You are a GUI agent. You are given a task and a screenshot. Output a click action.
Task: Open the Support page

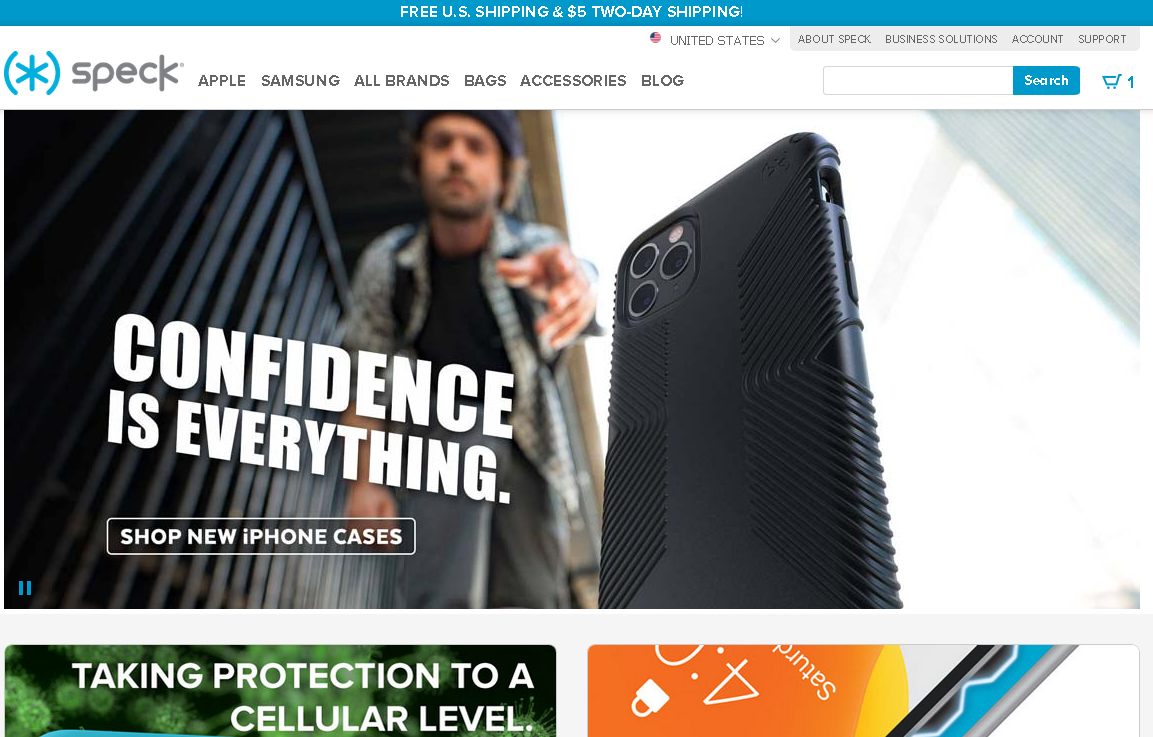click(1102, 39)
